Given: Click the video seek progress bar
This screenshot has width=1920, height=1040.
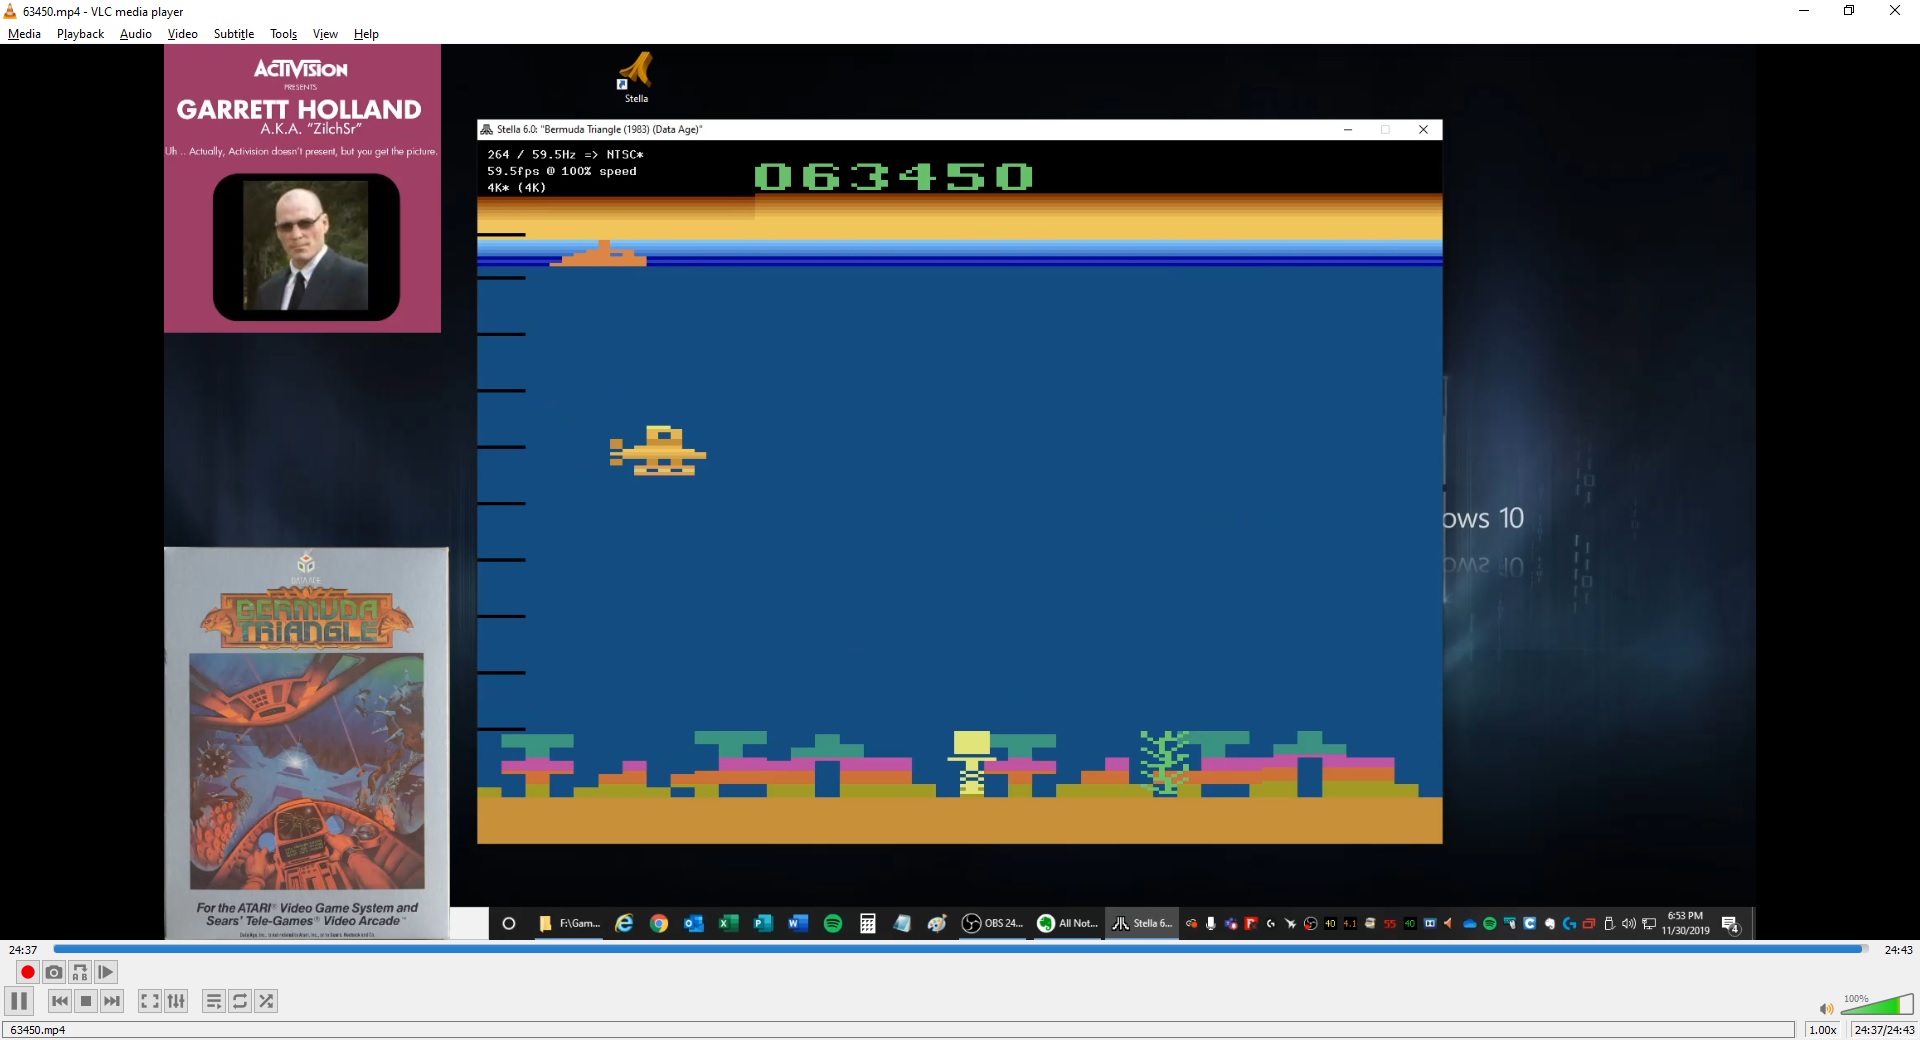Looking at the screenshot, I should click(960, 949).
